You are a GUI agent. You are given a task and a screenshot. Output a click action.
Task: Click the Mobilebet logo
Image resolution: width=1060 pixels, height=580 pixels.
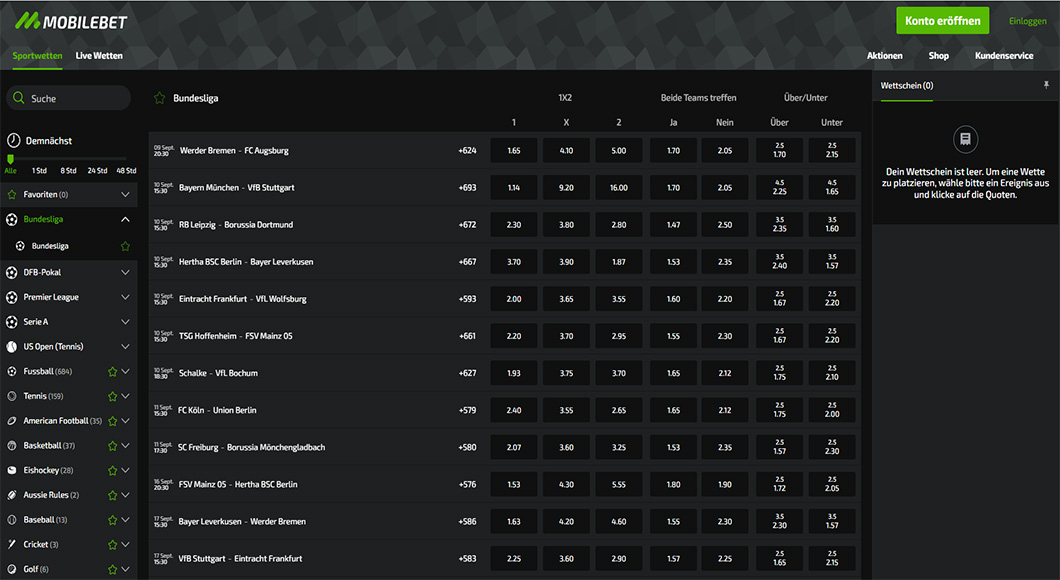click(x=71, y=22)
